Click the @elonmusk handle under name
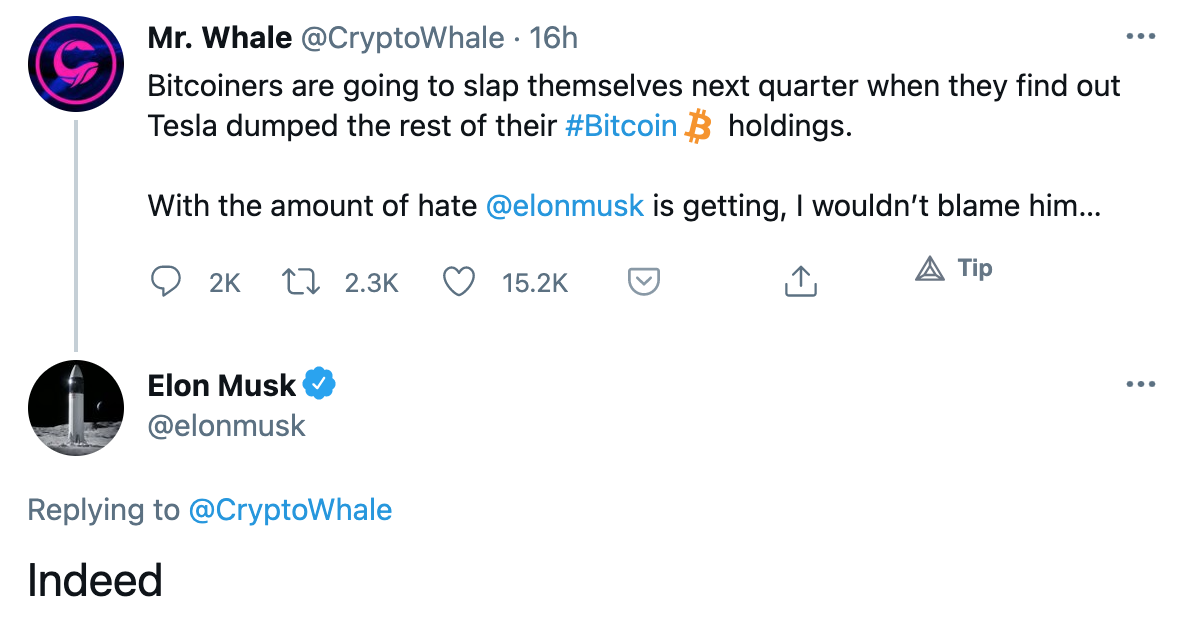The width and height of the screenshot is (1190, 622). click(226, 426)
